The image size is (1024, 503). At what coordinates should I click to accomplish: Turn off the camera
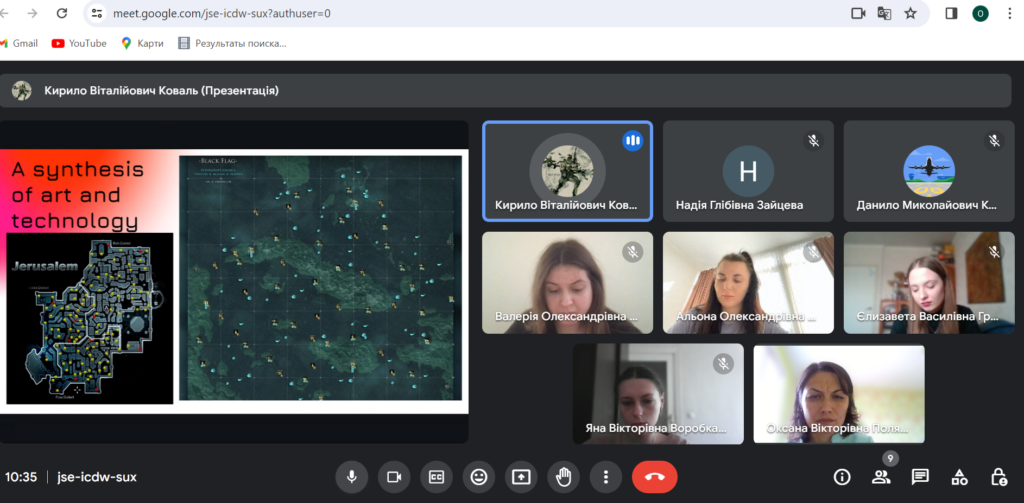click(x=394, y=476)
